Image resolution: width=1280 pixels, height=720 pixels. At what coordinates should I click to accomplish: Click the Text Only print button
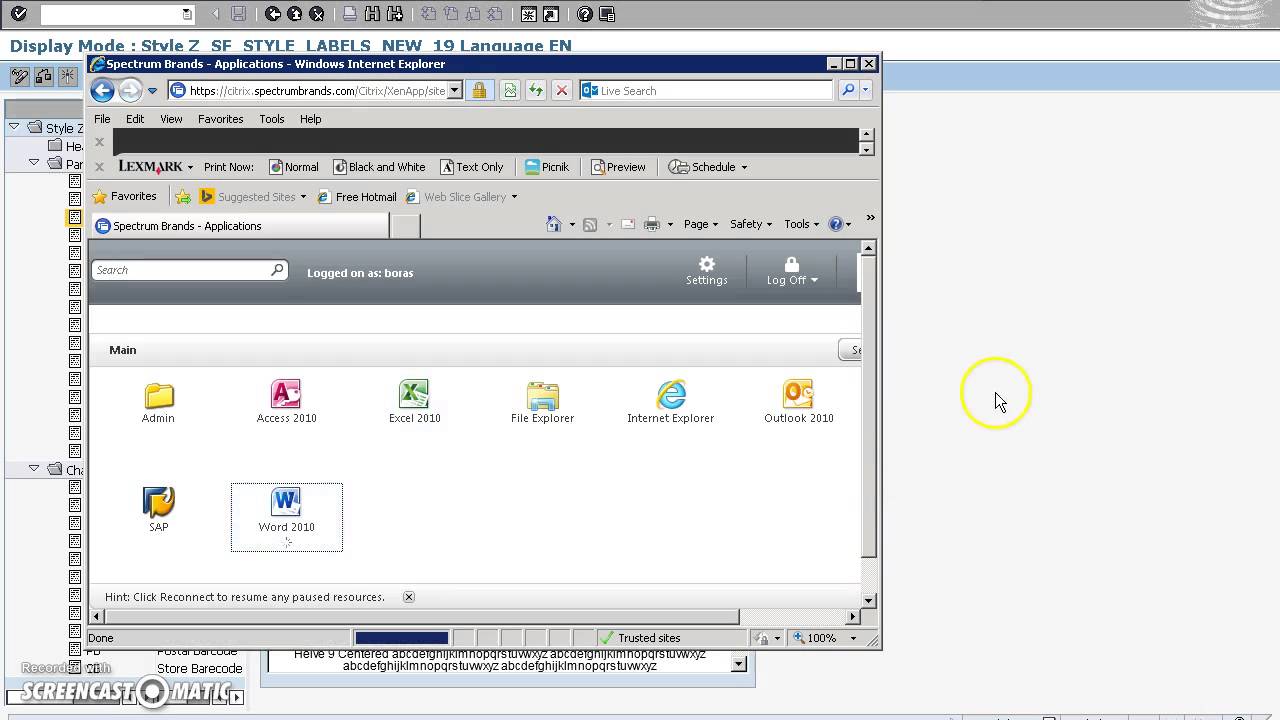pos(472,167)
